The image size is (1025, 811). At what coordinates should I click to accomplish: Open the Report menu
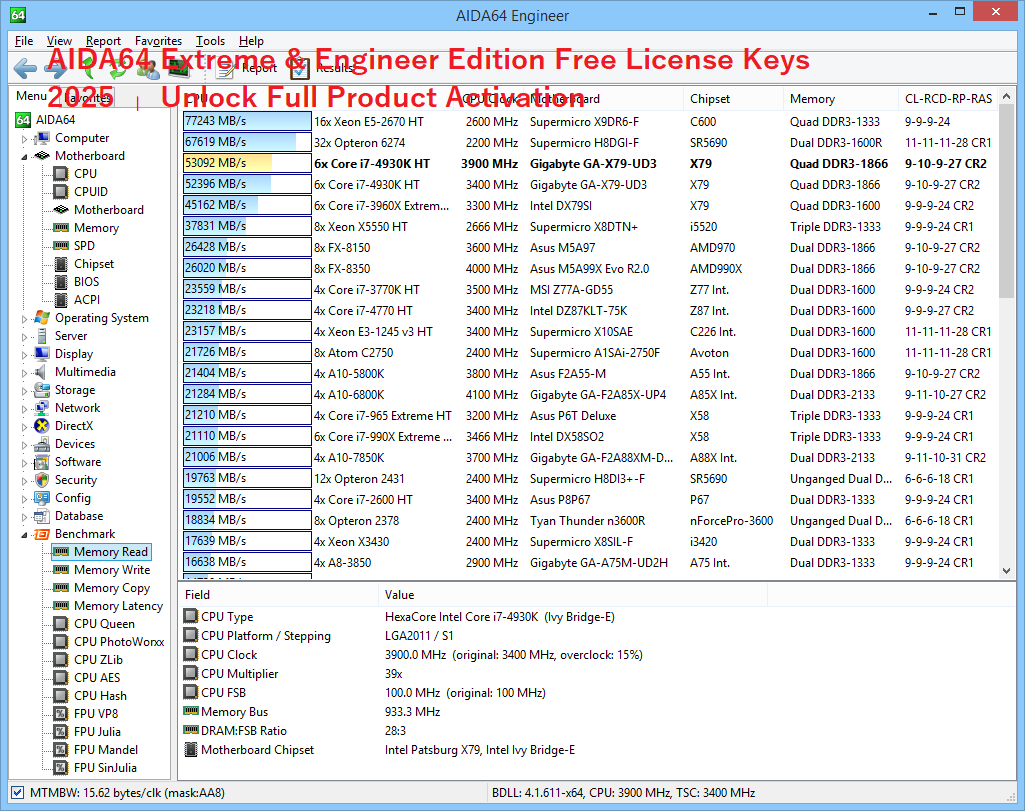pos(103,41)
